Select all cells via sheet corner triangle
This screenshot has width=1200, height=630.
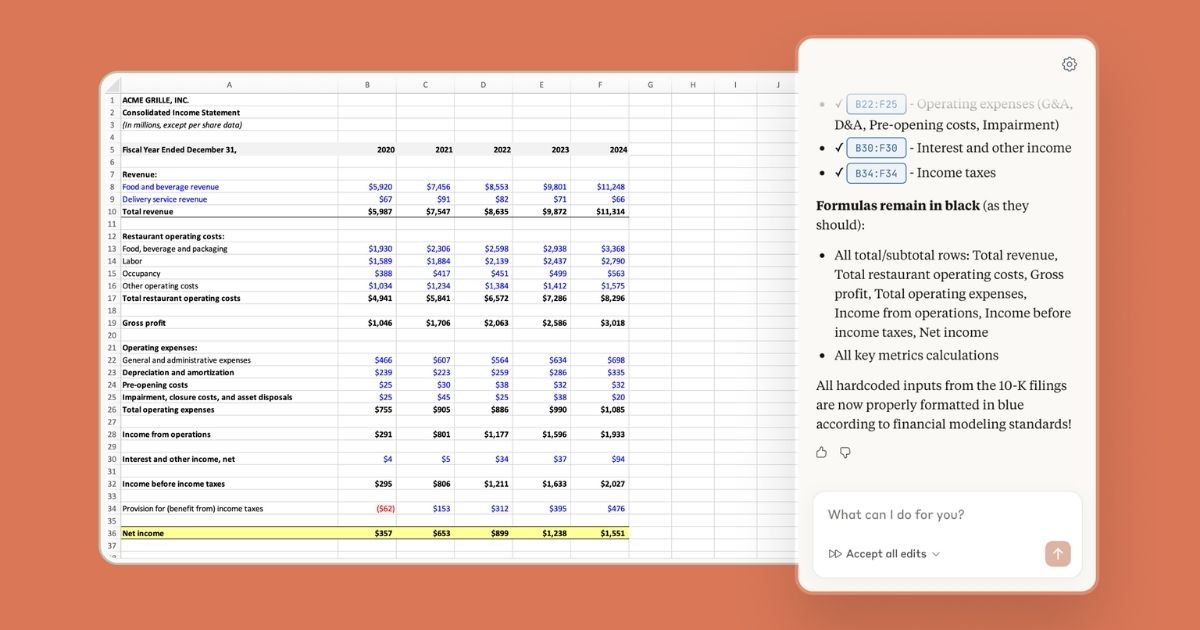click(x=110, y=85)
